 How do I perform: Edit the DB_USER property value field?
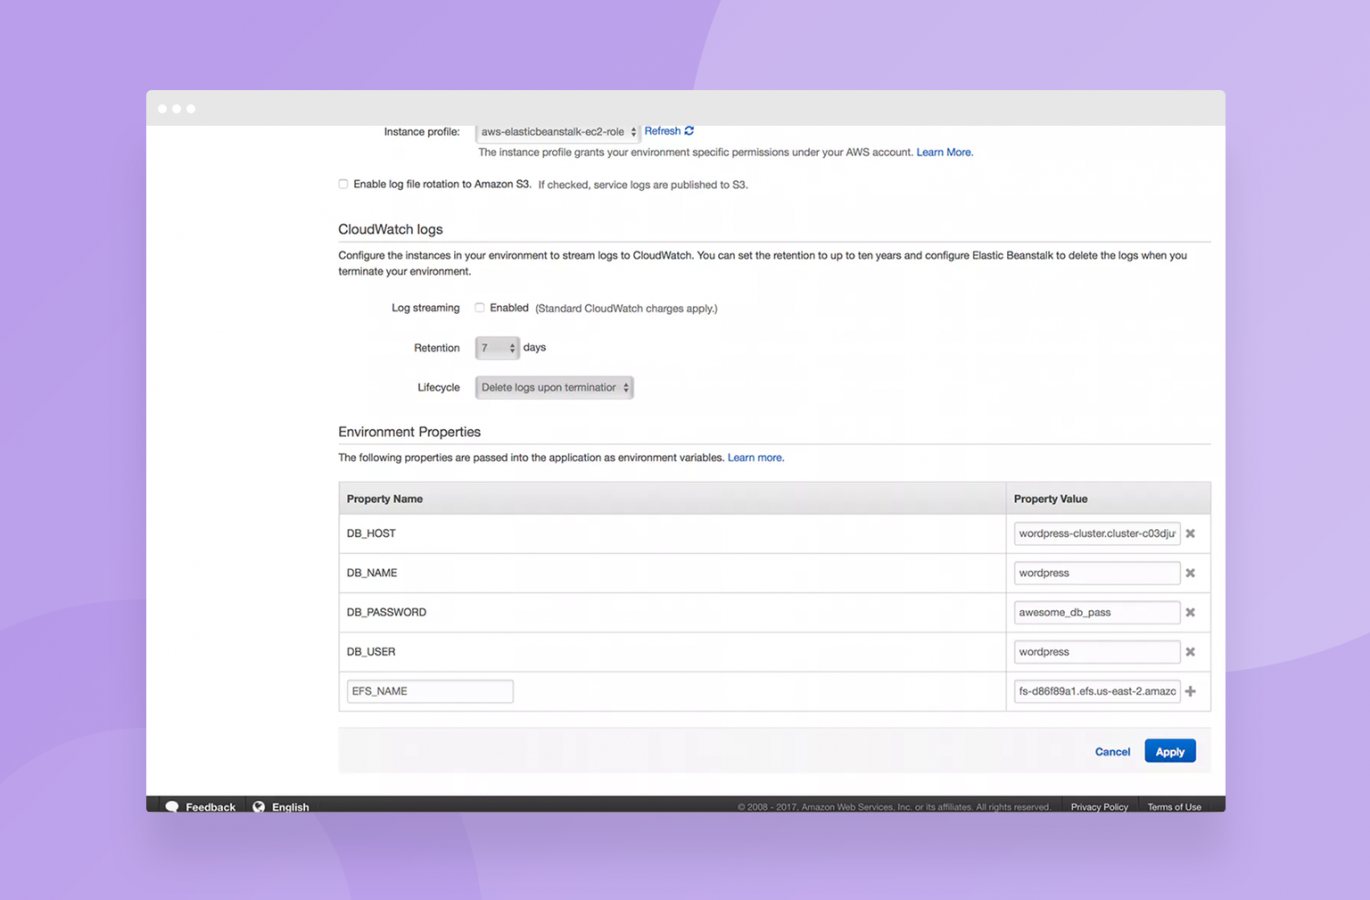point(1097,652)
